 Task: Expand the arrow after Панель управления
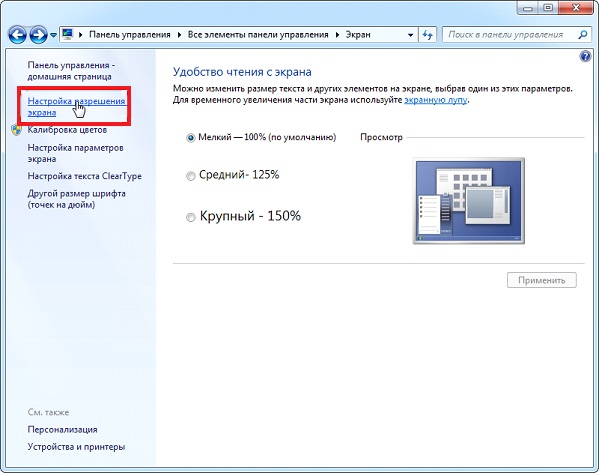pos(179,35)
